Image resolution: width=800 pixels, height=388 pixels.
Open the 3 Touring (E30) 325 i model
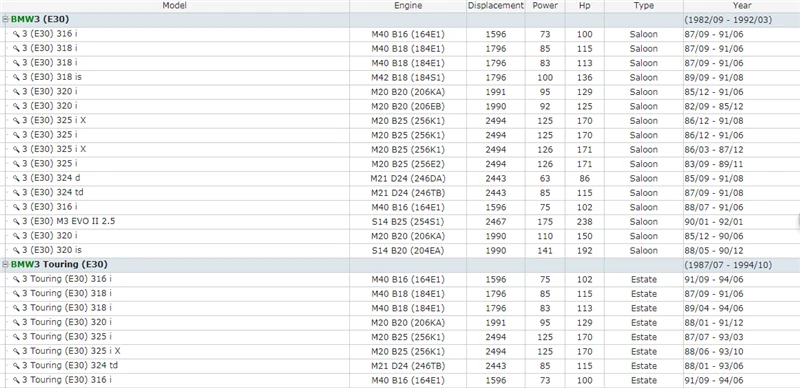point(67,337)
